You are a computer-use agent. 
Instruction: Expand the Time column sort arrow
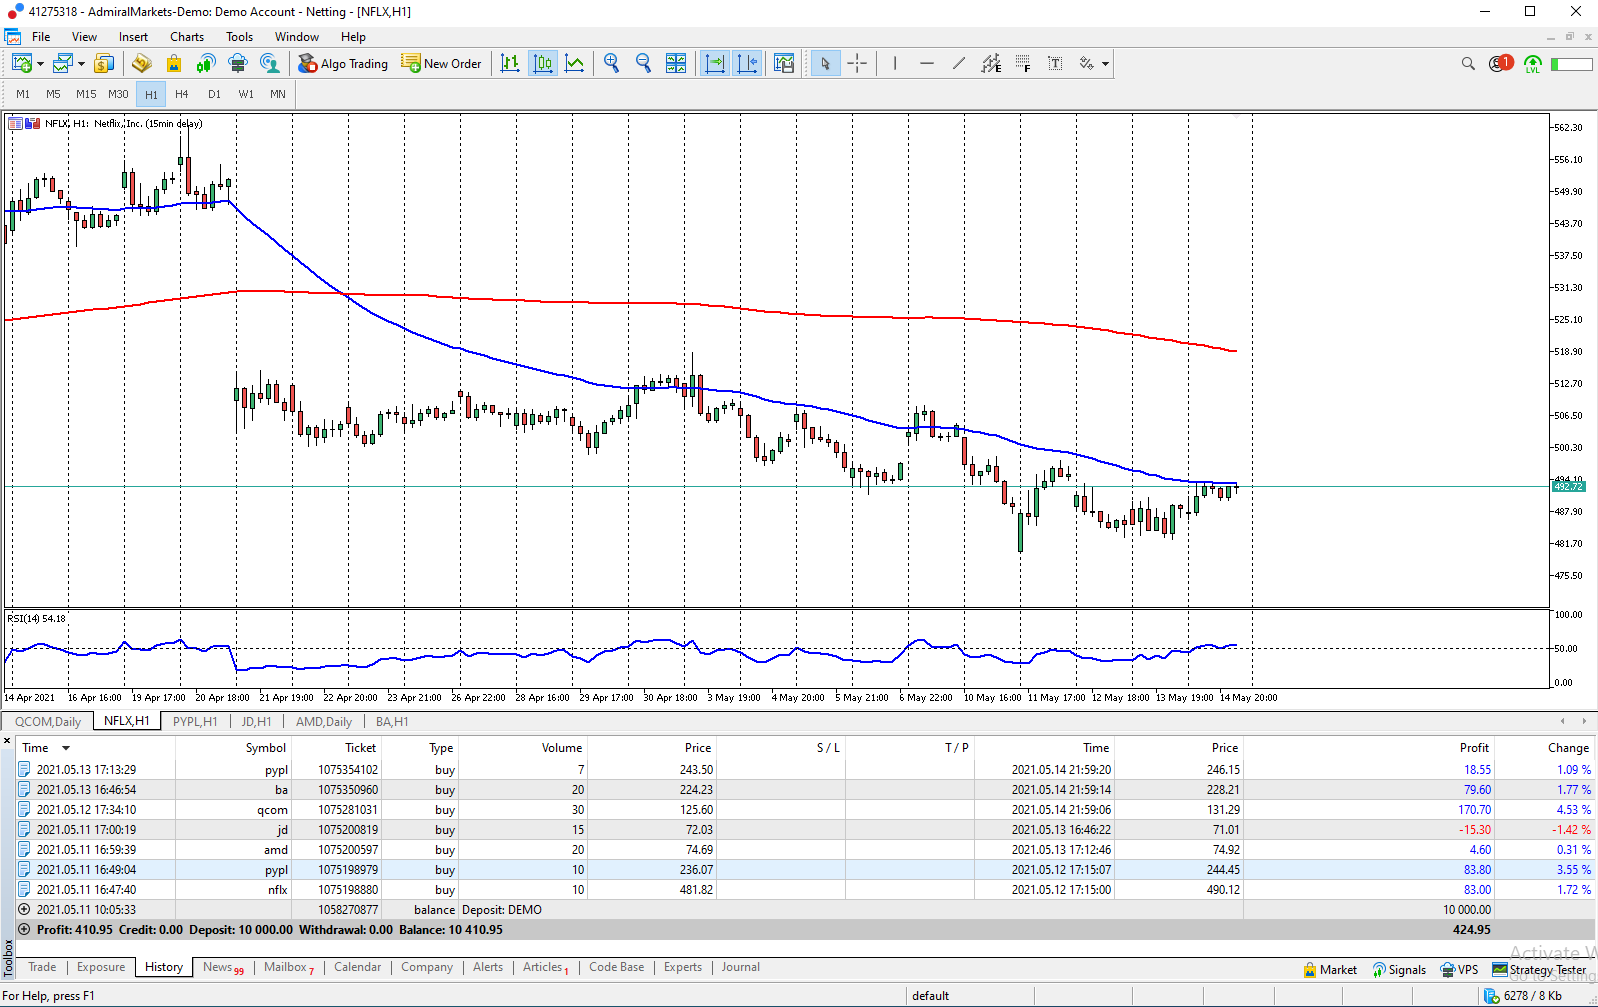click(x=66, y=748)
